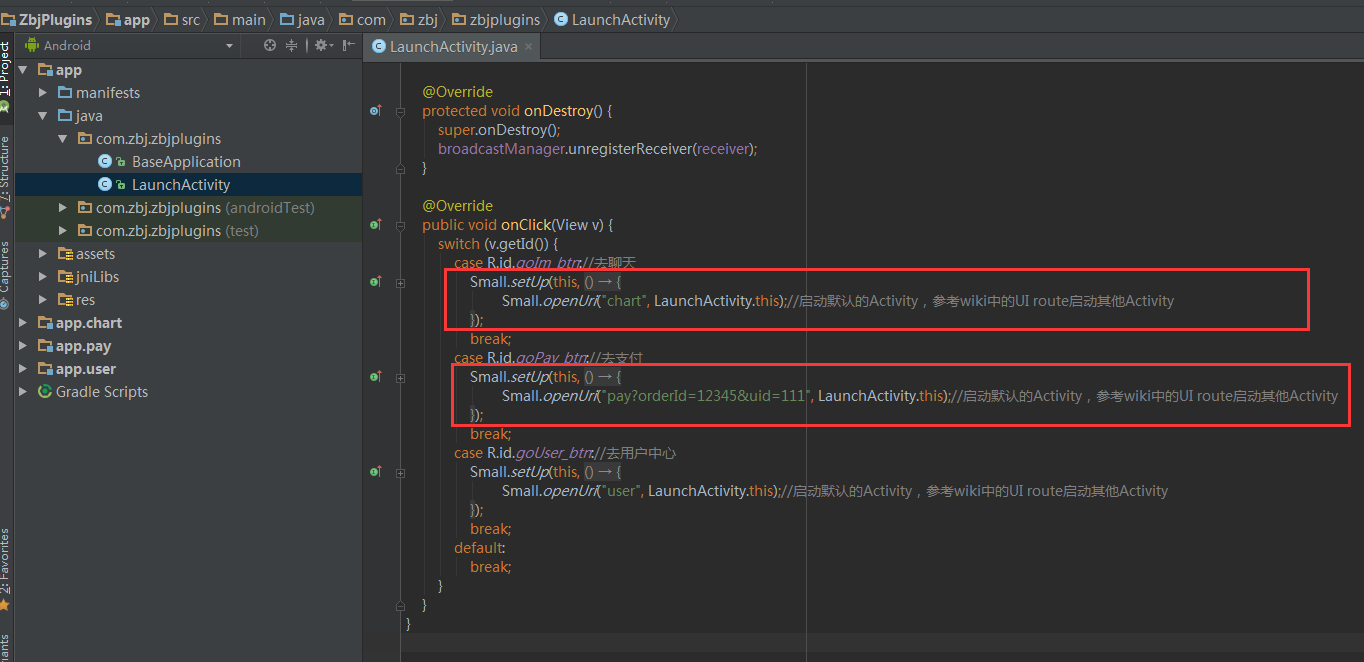Expand the manifests folder in the tree

(x=43, y=93)
